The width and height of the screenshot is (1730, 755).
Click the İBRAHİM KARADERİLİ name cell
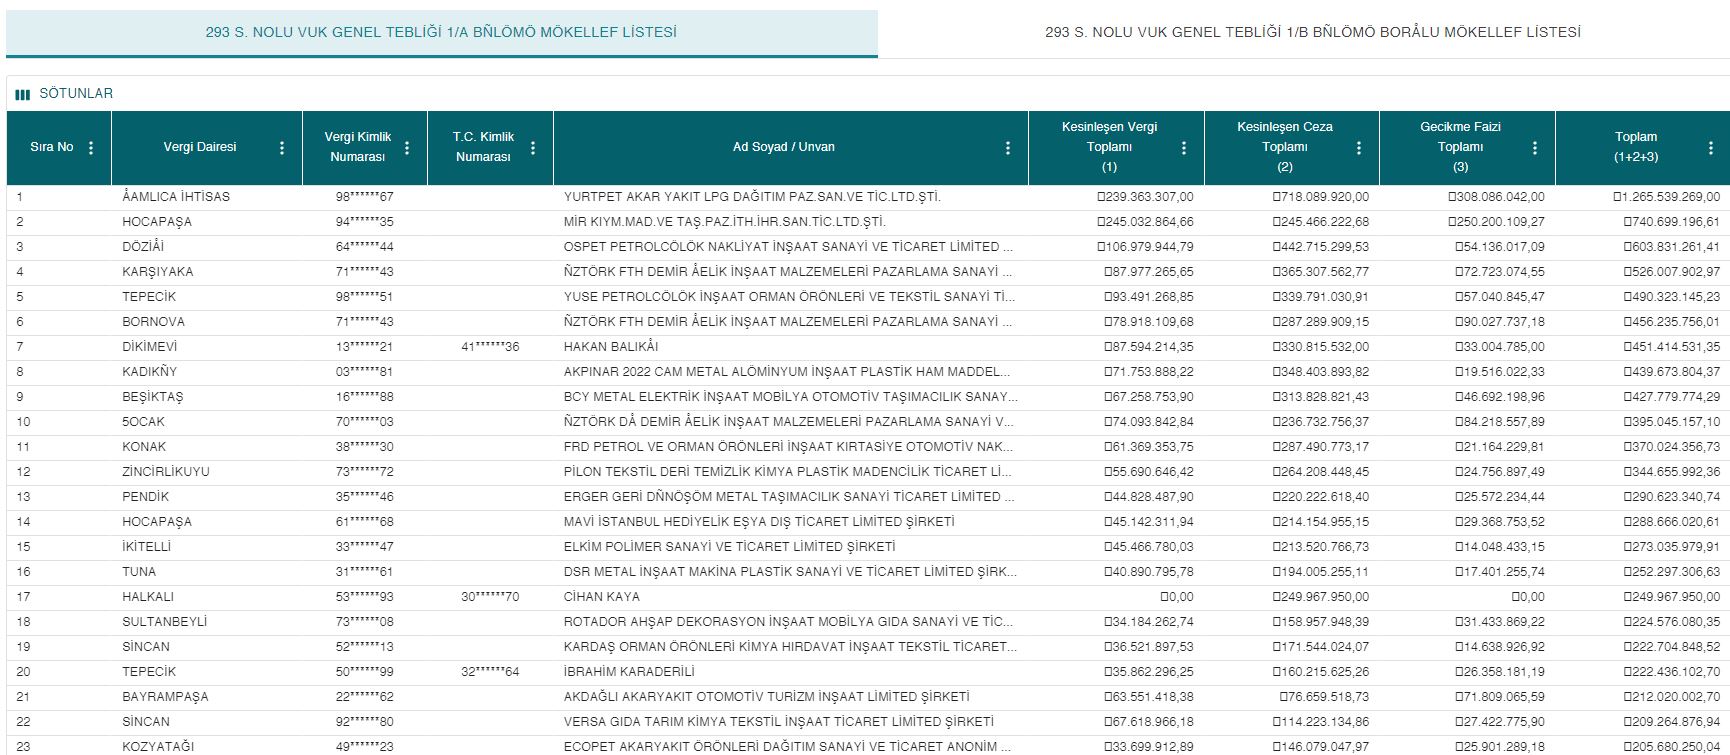click(x=629, y=672)
